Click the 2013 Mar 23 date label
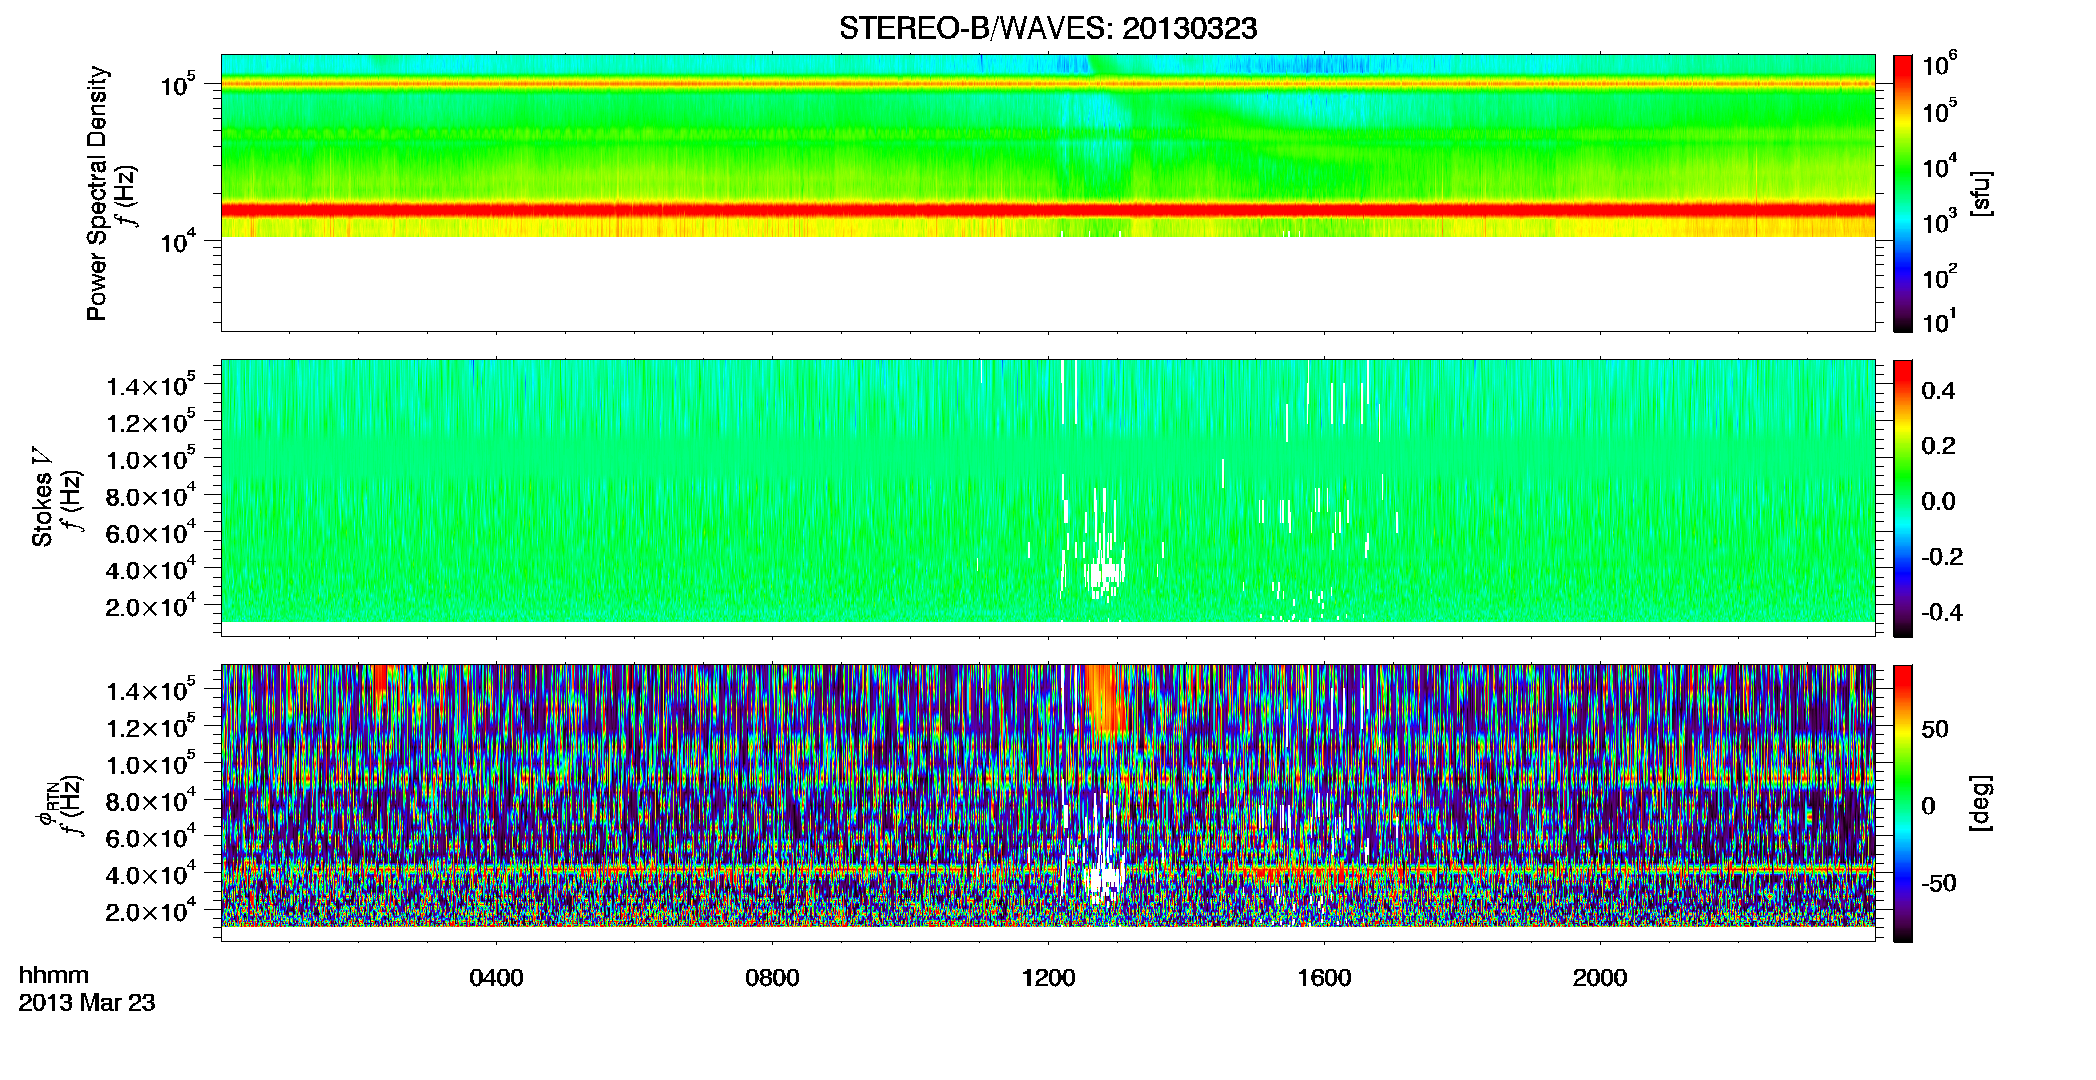 click(87, 1003)
